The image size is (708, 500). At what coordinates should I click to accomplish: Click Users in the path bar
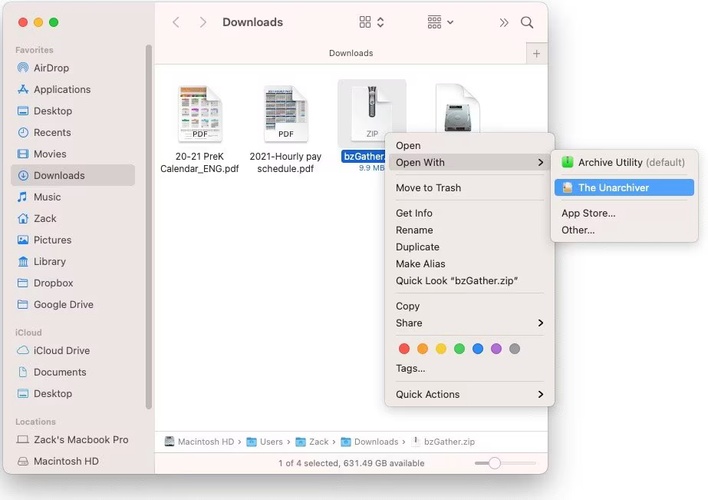(265, 442)
